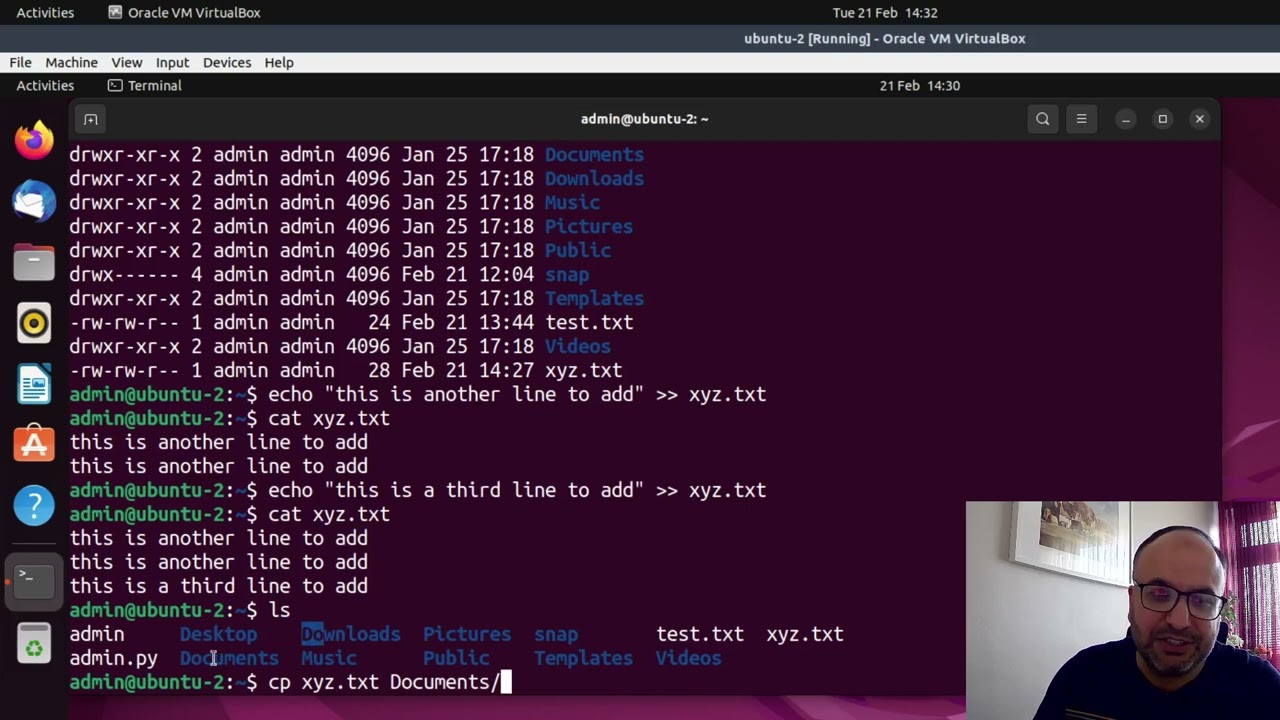The image size is (1280, 720).
Task: Click Downloads in the ls output
Action: (x=351, y=635)
